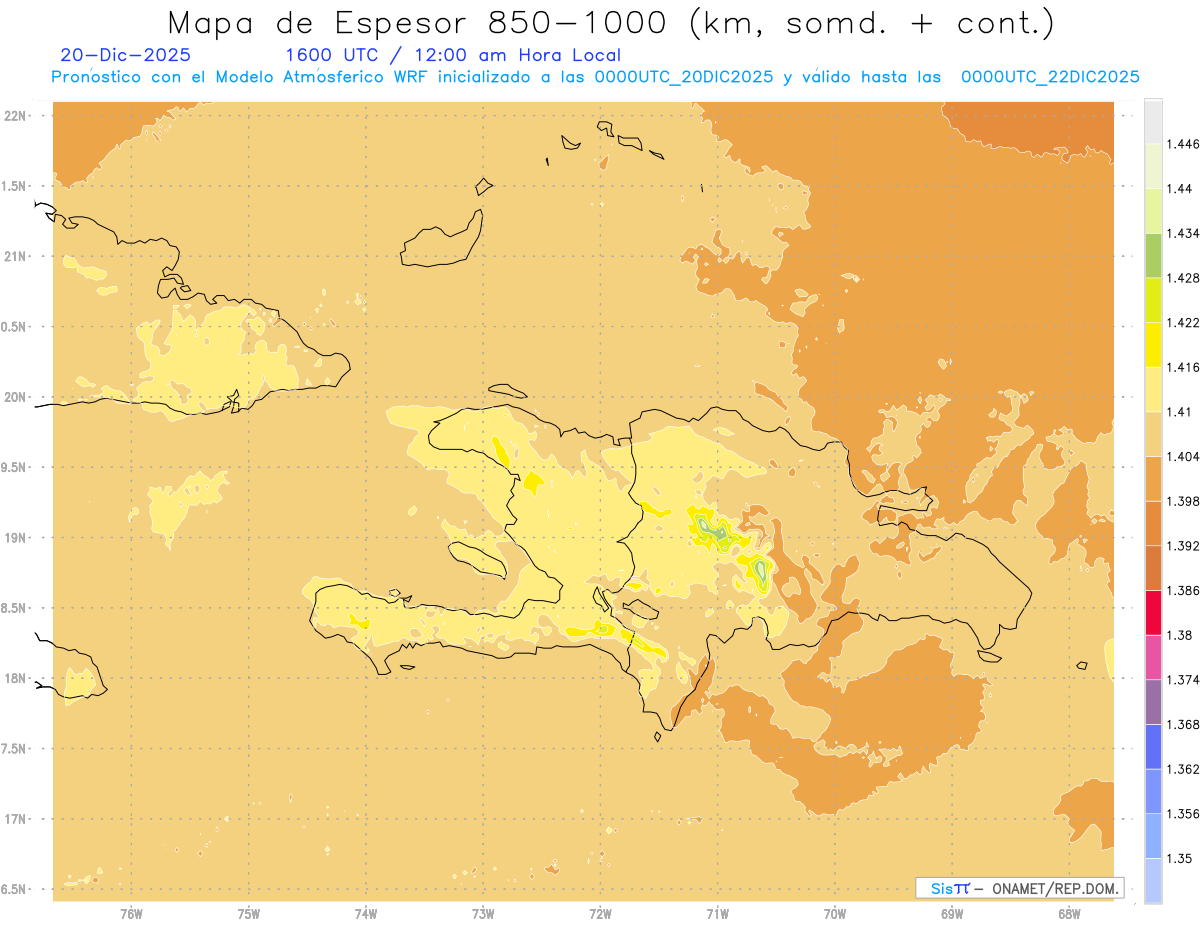
Task: Click the "75W" longitude label
Action: click(x=249, y=914)
